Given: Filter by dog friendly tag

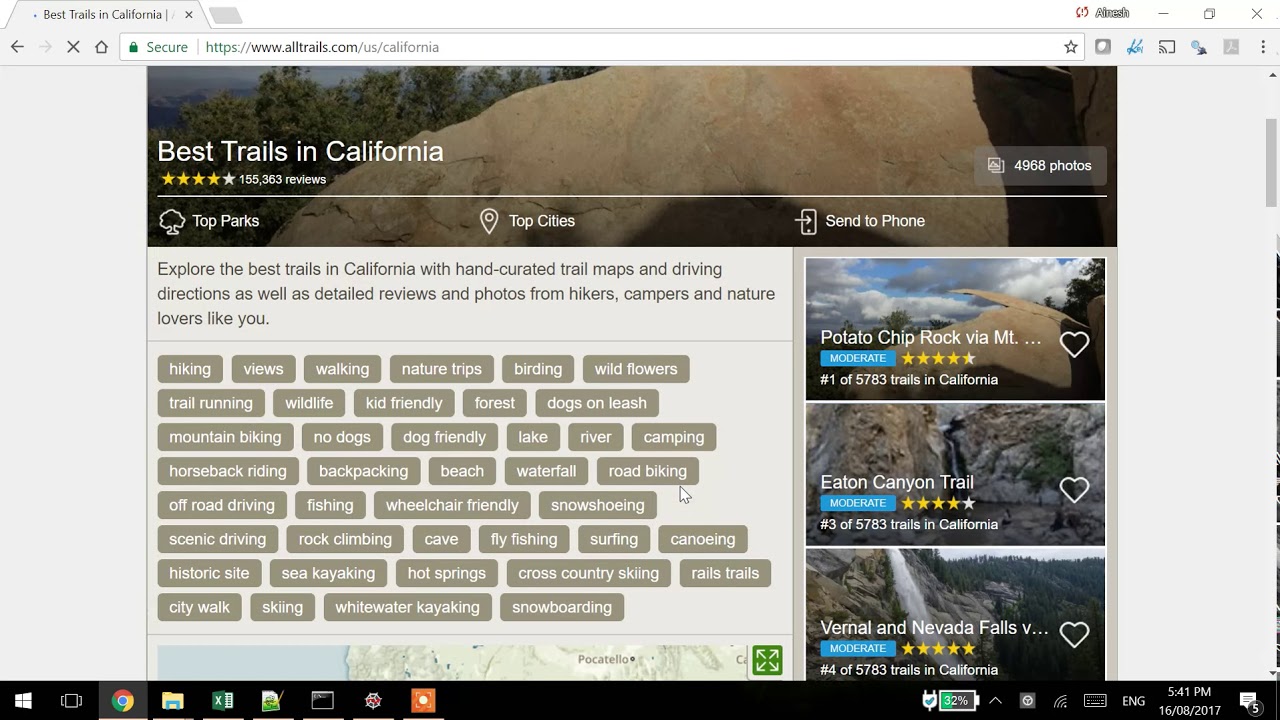Looking at the screenshot, I should click(x=444, y=437).
